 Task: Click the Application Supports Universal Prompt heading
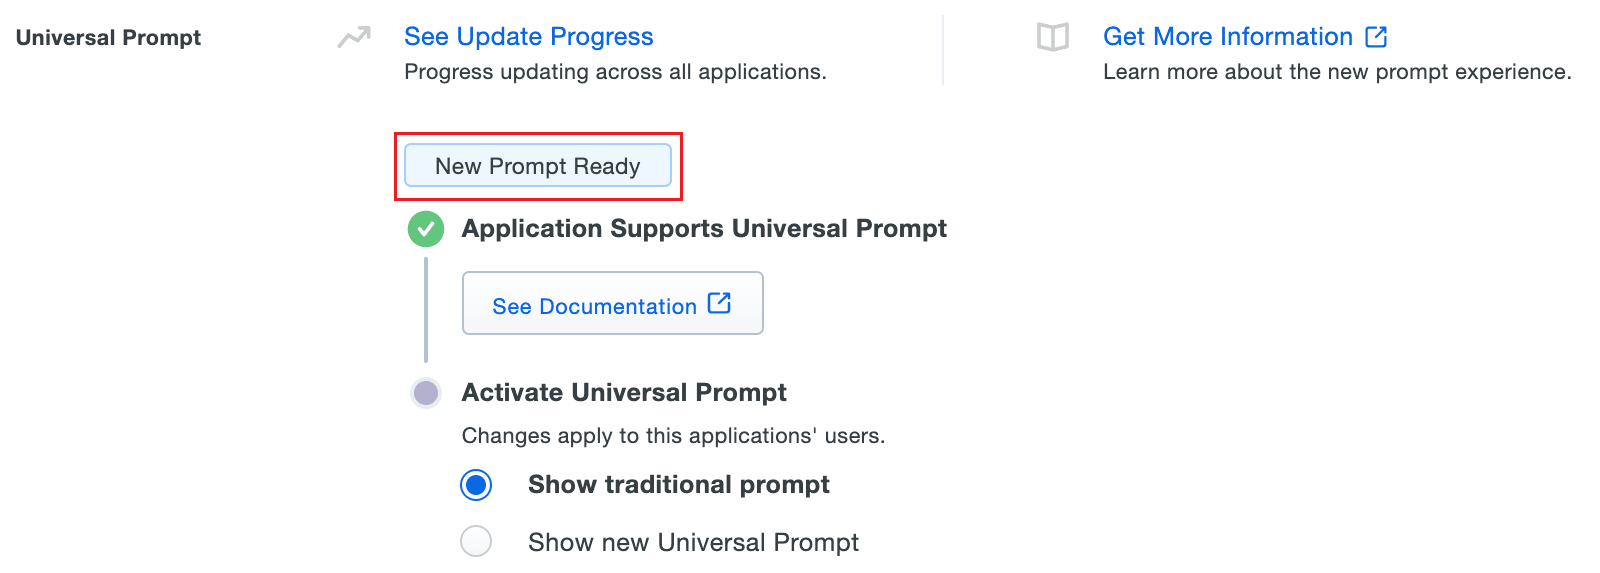[x=704, y=229]
